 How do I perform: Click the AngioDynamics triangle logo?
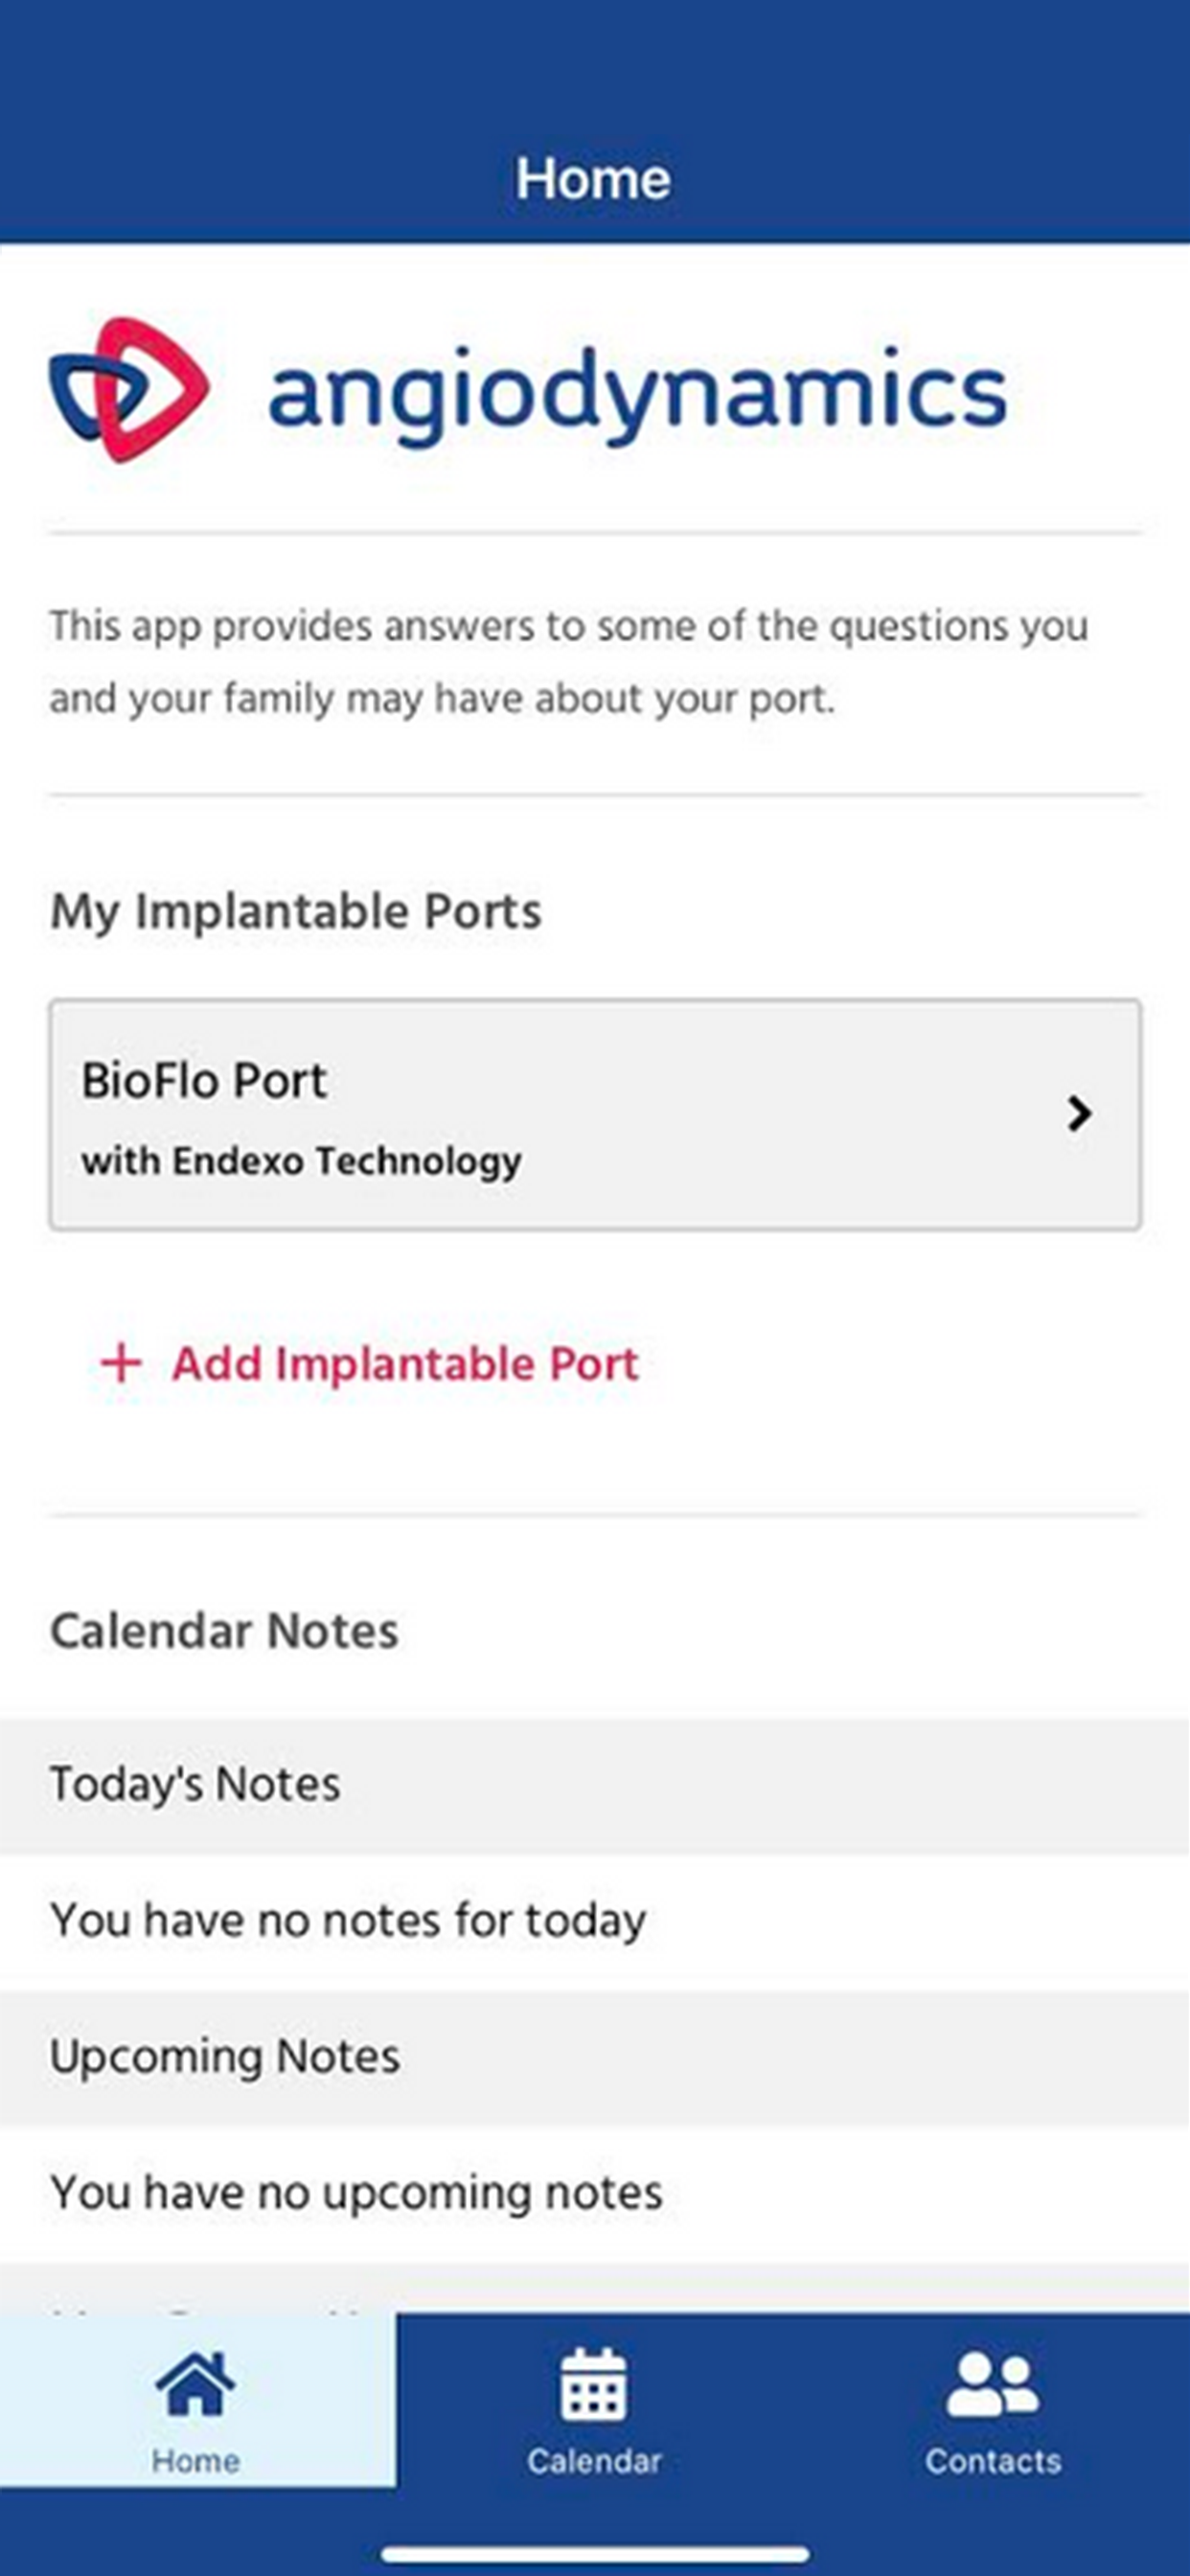tap(129, 389)
